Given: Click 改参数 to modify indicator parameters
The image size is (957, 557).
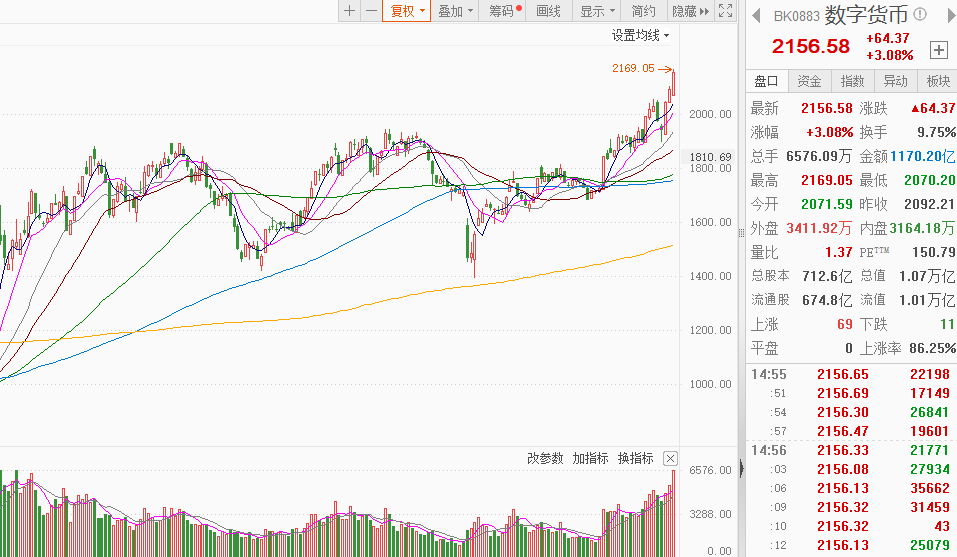Looking at the screenshot, I should tap(545, 458).
